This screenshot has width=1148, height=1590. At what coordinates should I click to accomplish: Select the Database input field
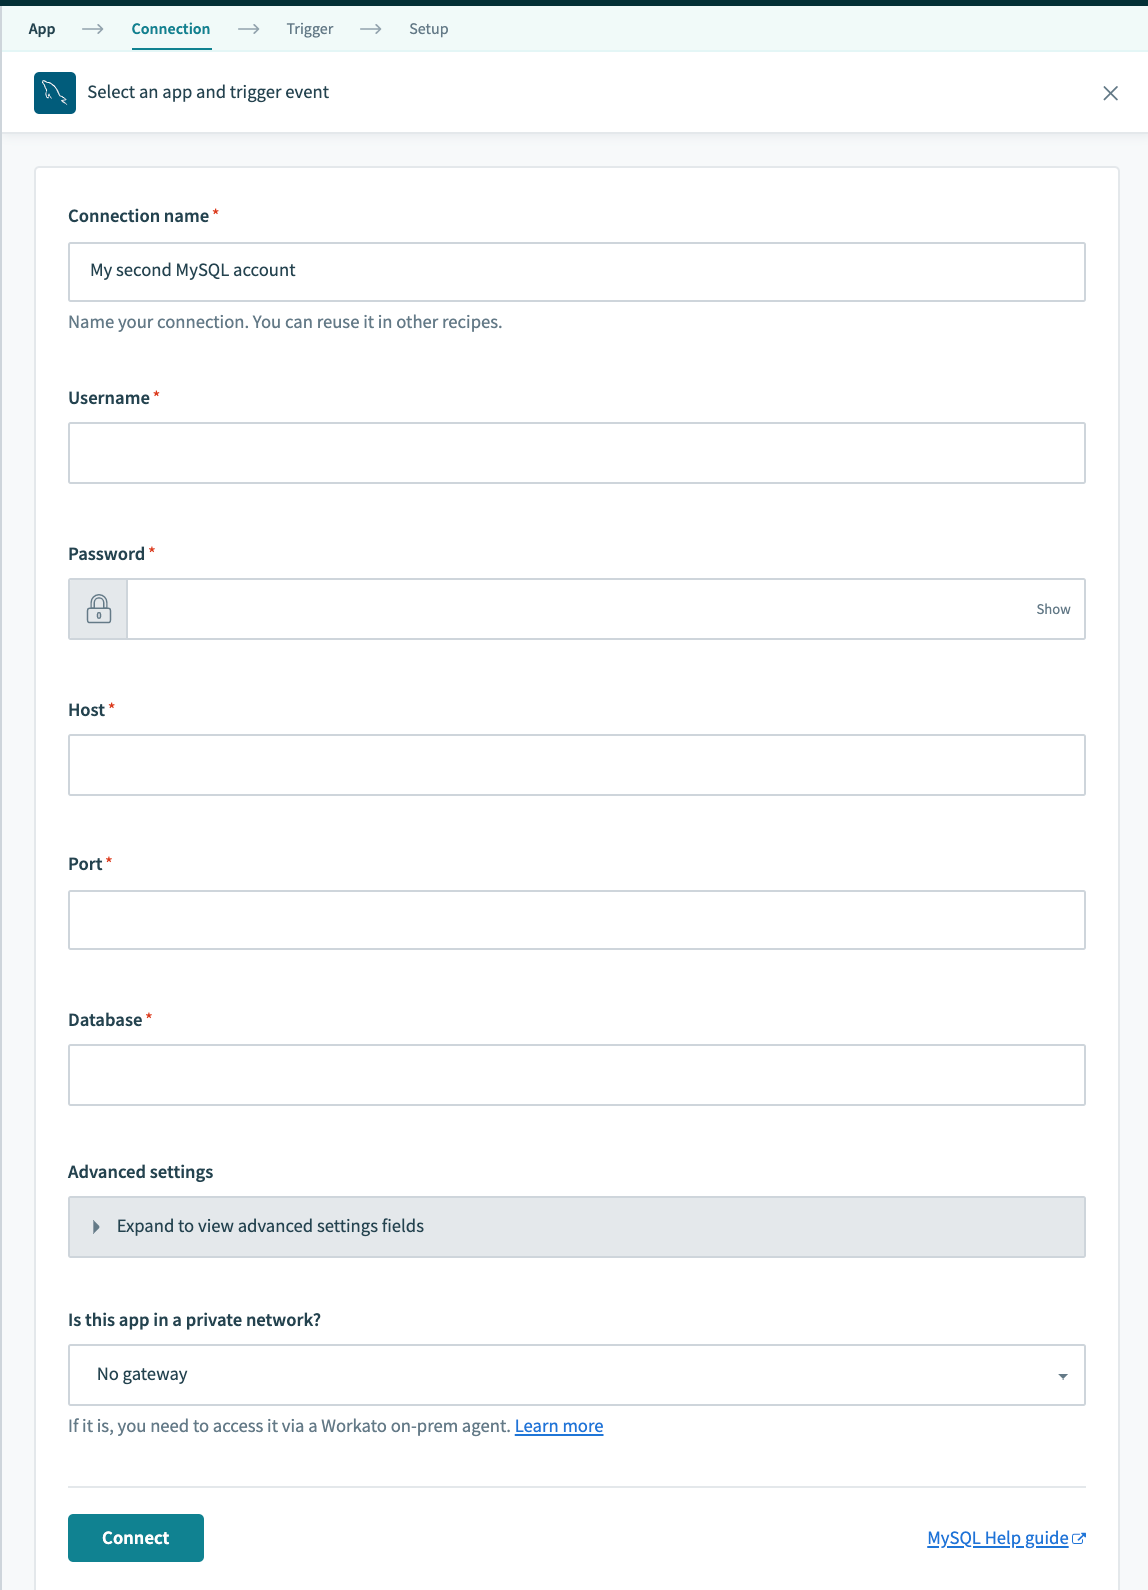point(576,1074)
